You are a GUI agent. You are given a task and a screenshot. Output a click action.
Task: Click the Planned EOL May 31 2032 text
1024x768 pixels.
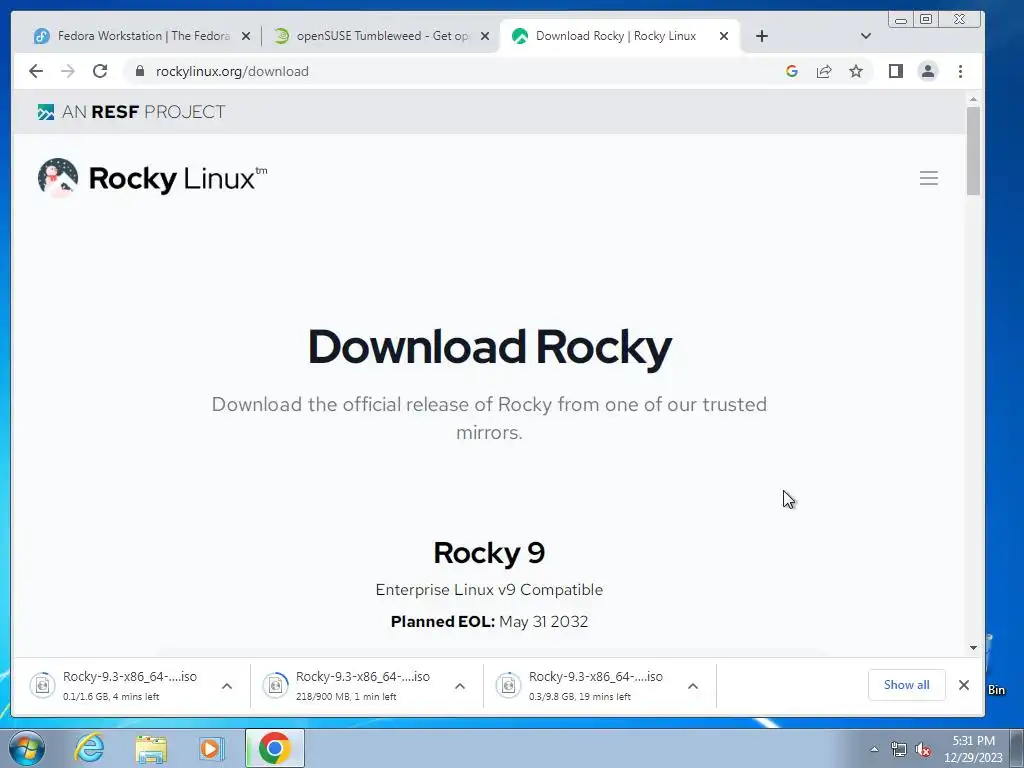tap(489, 621)
